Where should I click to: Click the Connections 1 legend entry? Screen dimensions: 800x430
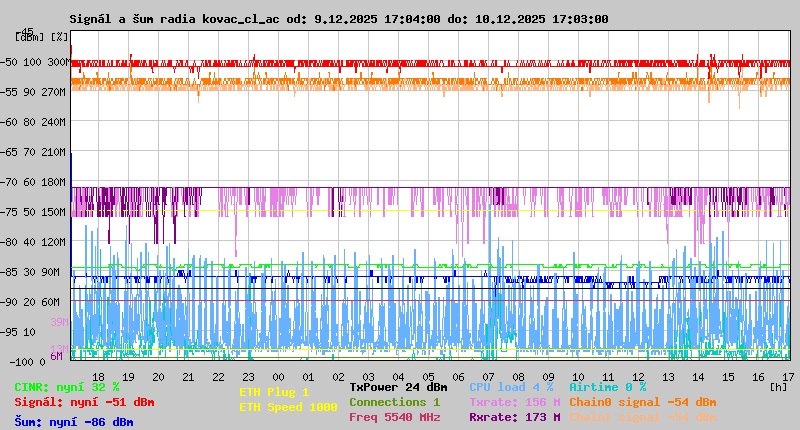tap(394, 402)
